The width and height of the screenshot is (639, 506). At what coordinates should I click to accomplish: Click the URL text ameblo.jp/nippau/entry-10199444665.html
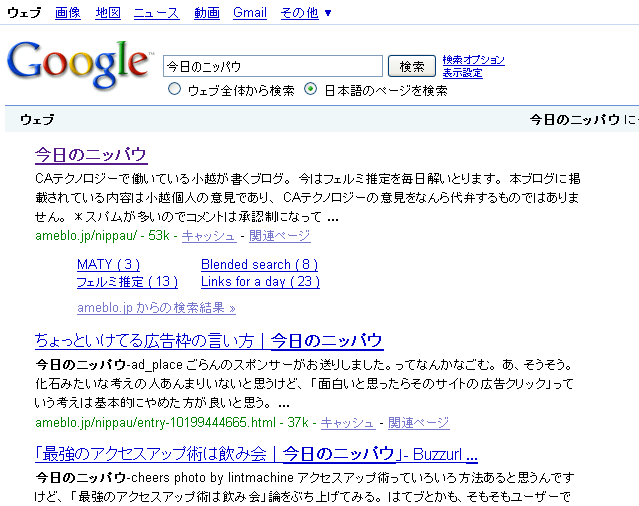pyautogui.click(x=155, y=422)
